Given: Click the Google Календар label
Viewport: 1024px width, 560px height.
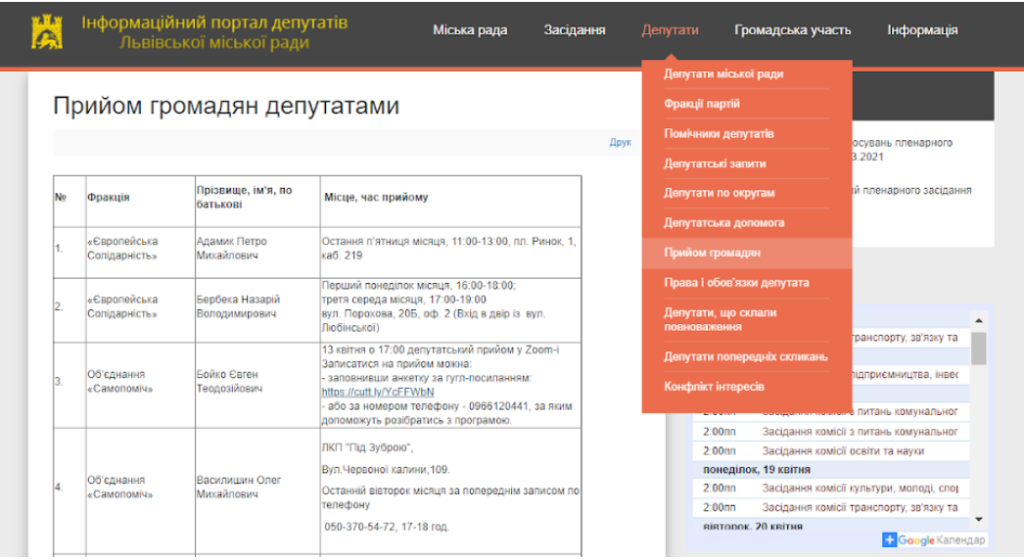Looking at the screenshot, I should coord(941,540).
